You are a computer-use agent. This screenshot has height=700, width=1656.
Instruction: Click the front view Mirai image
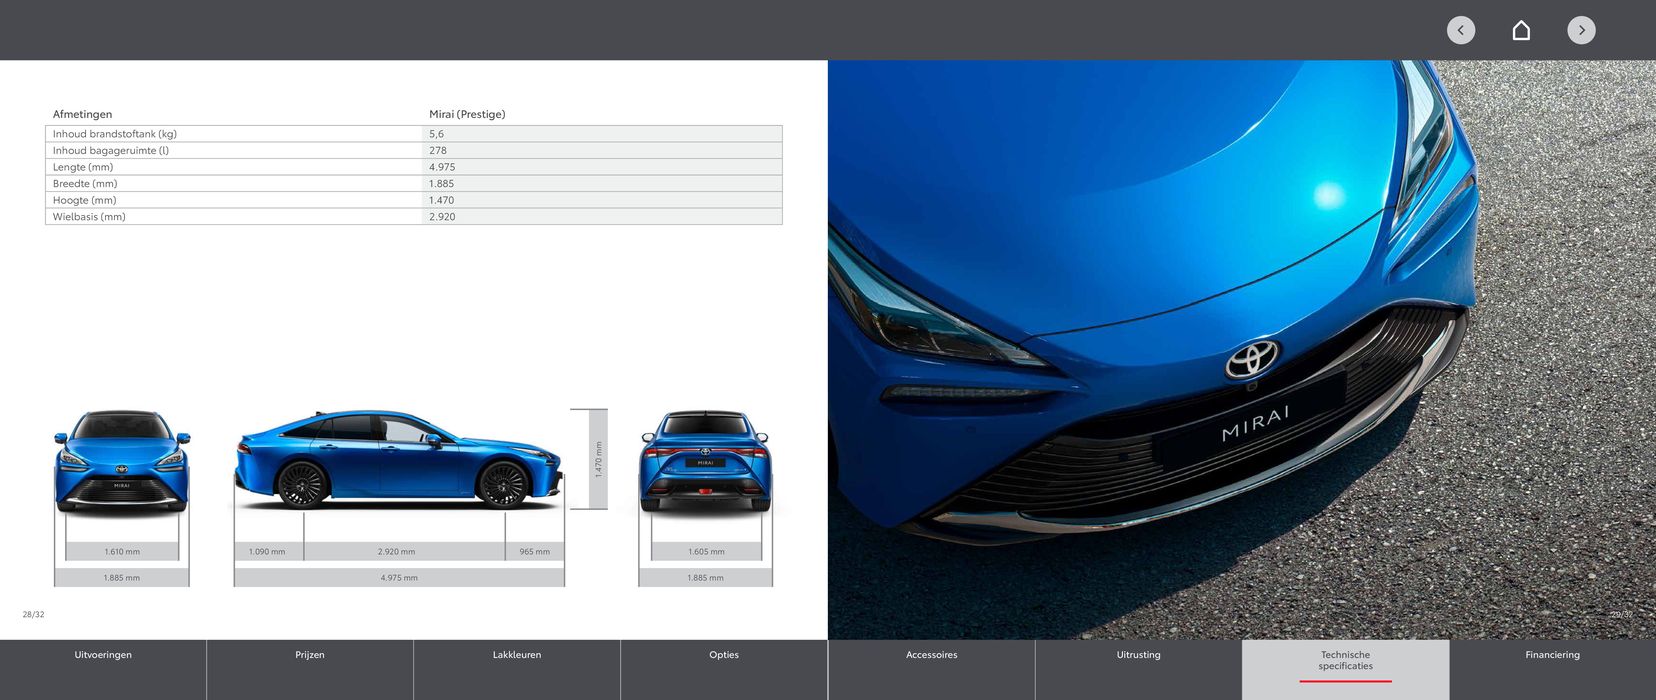click(x=122, y=461)
